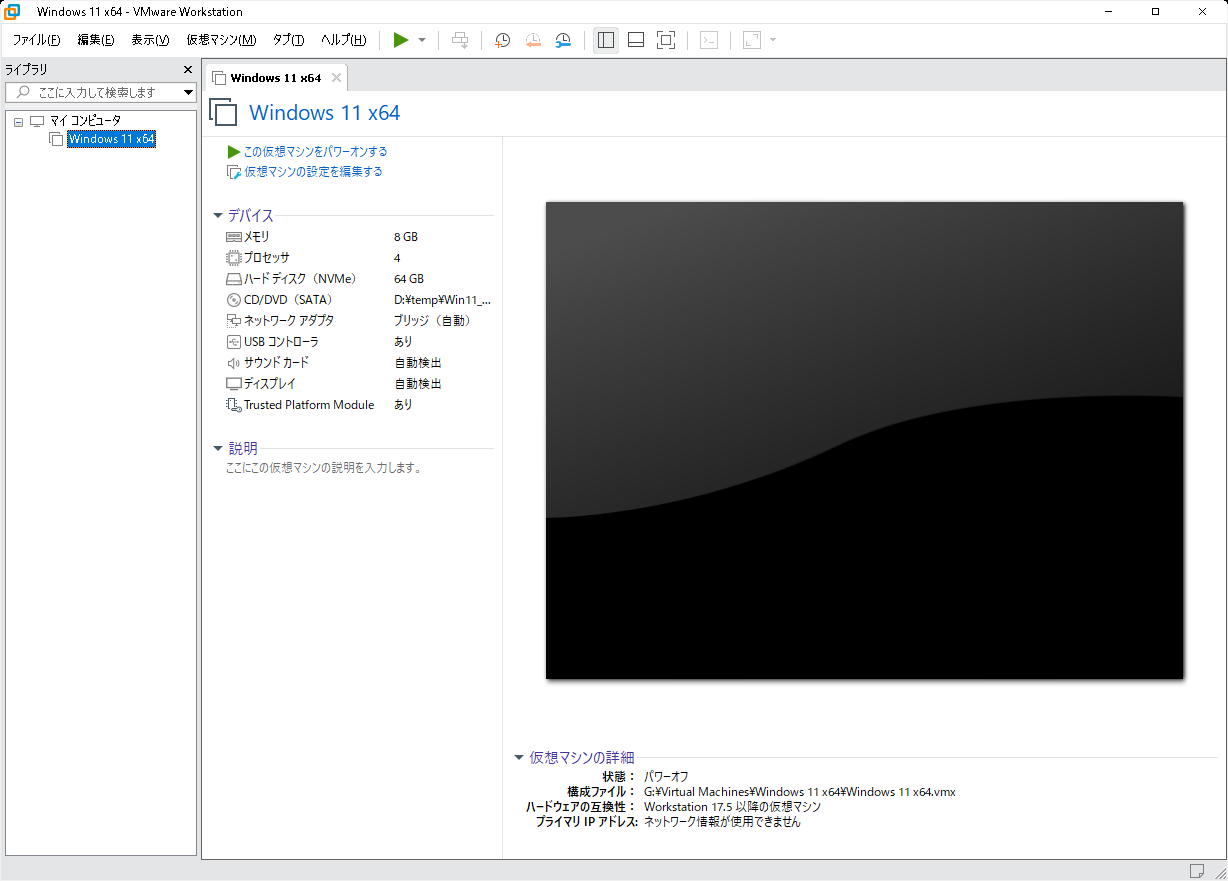Open the 仮想マシン(M) menu
This screenshot has height=881, width=1228.
(x=220, y=40)
